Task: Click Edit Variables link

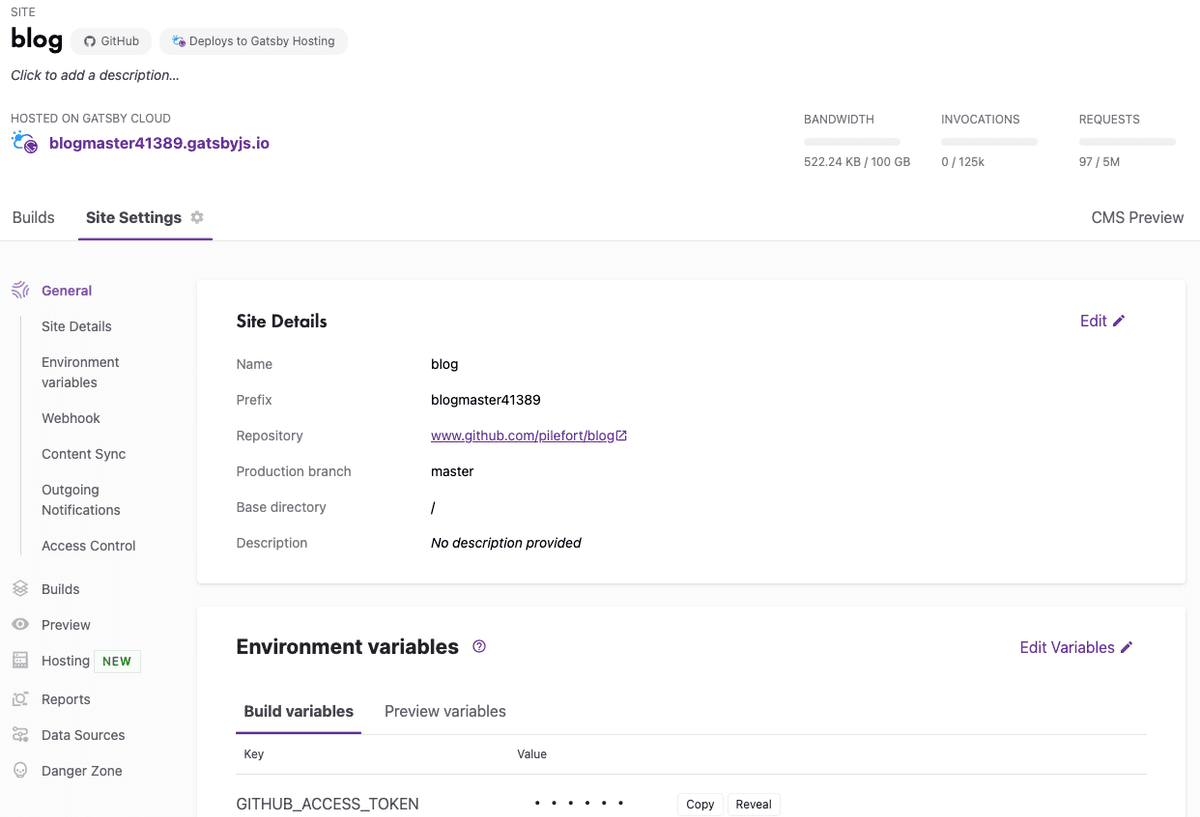Action: click(1076, 647)
